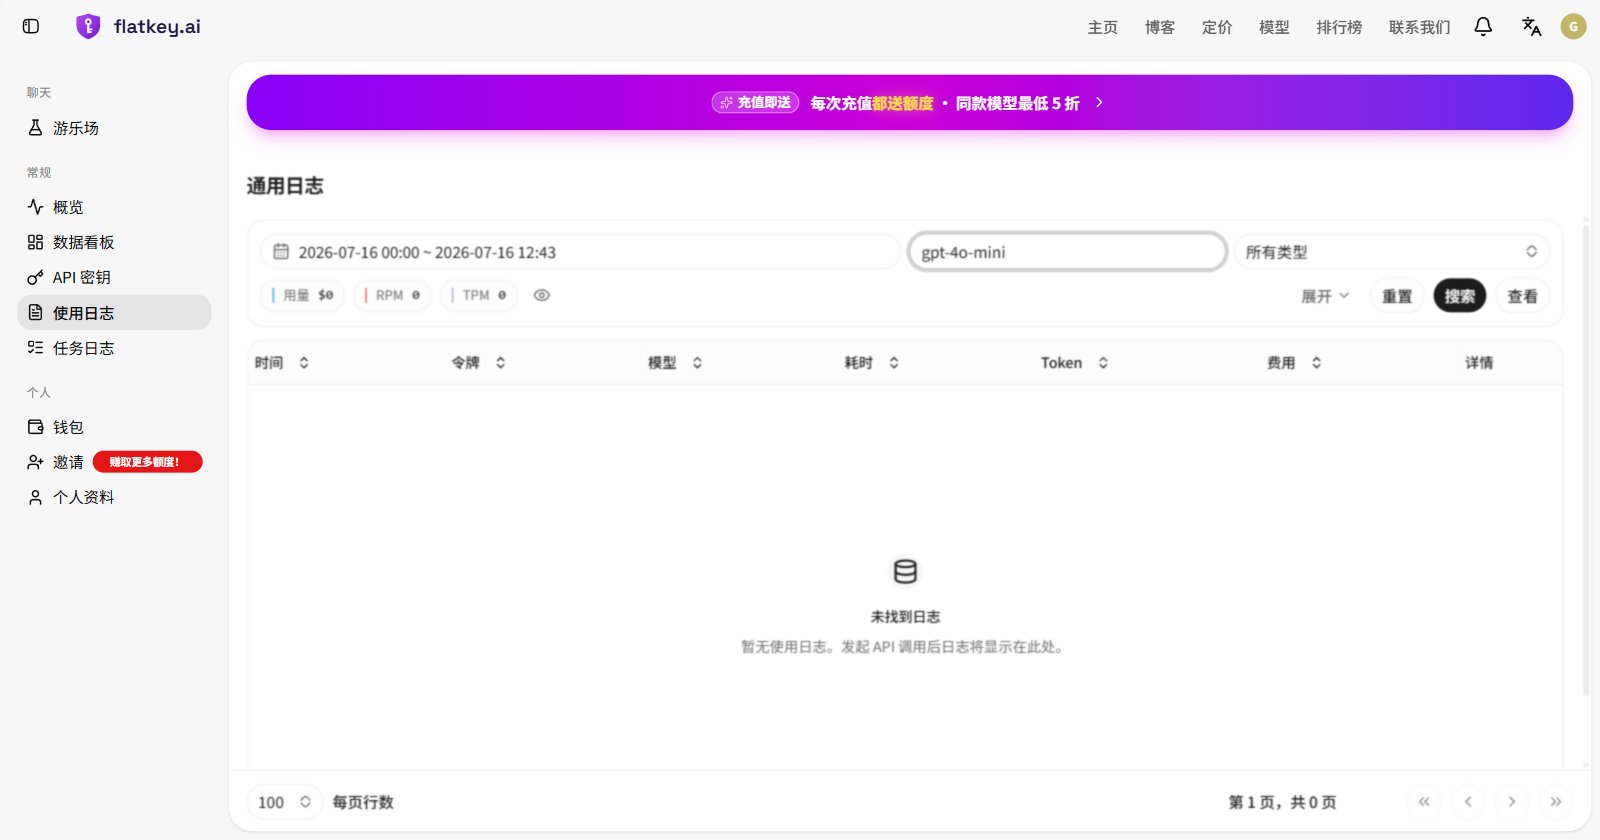Go to previous page of logs
1600x840 pixels.
click(x=1468, y=802)
